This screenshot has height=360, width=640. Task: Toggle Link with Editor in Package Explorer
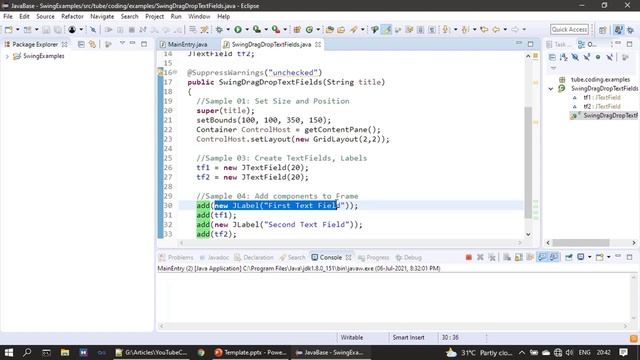tap(93, 44)
